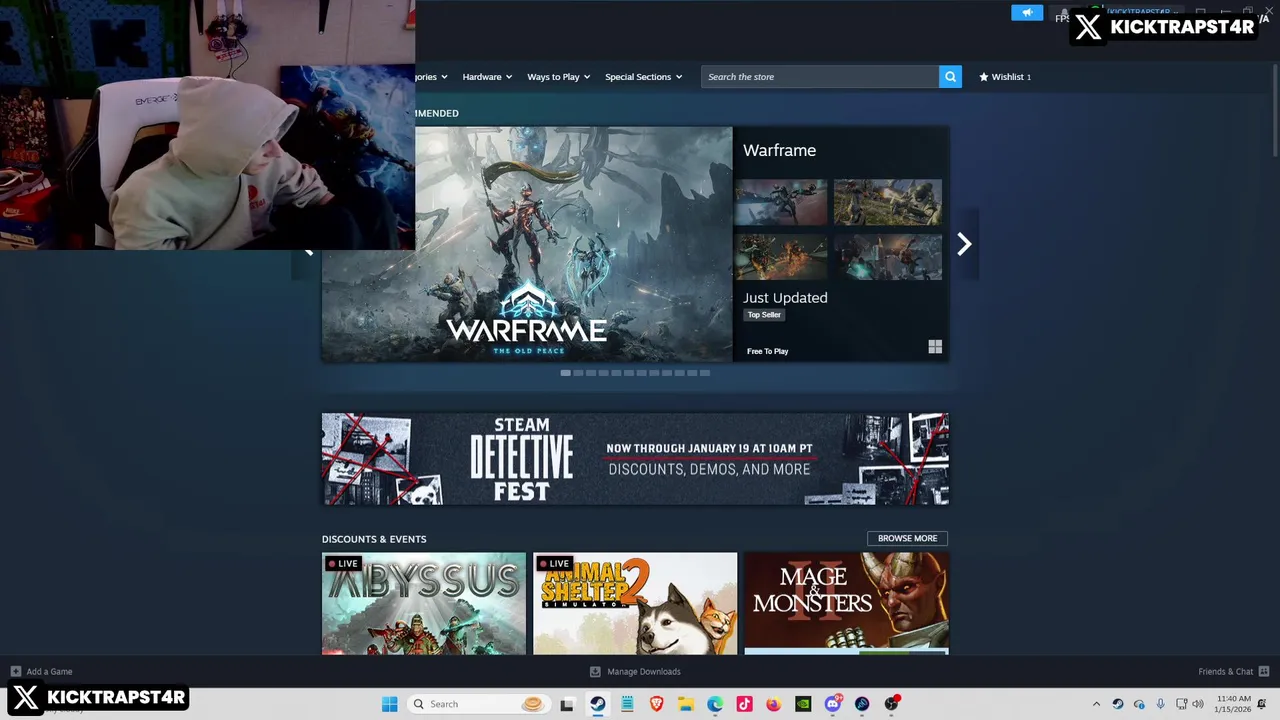Click the store page vertical scrollbar
The width and height of the screenshot is (1280, 720).
[x=1275, y=110]
